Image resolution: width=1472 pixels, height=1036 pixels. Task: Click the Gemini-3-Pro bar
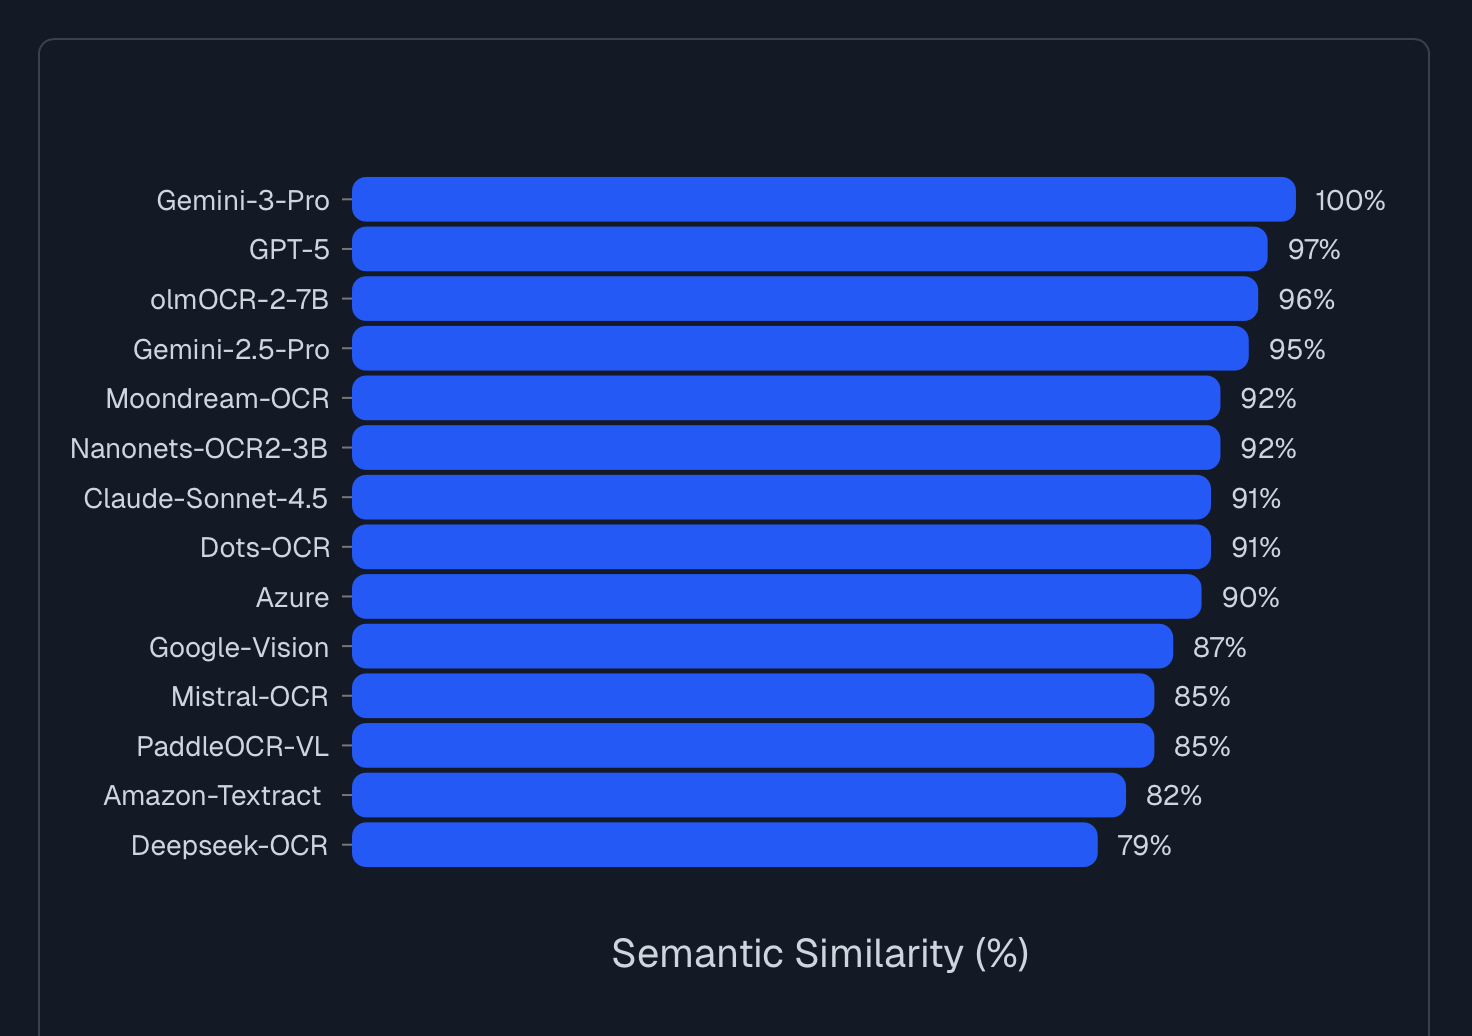823,200
